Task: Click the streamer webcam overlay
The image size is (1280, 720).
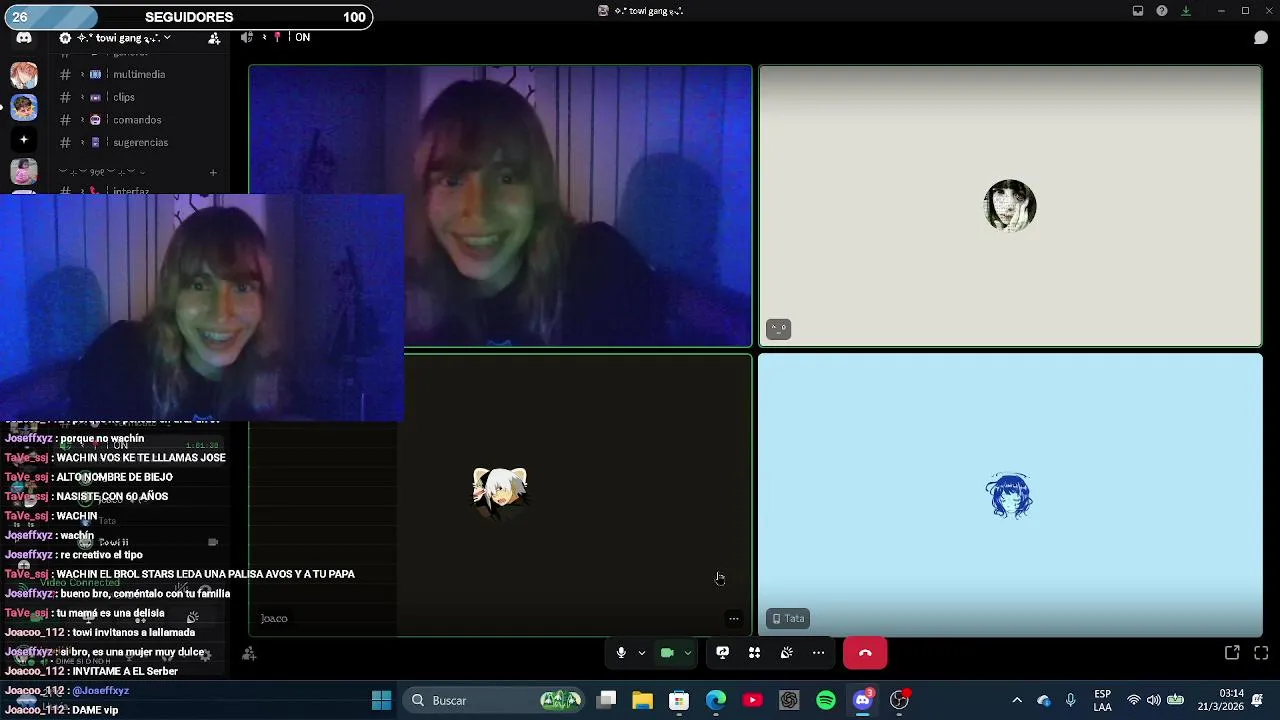Action: (202, 308)
